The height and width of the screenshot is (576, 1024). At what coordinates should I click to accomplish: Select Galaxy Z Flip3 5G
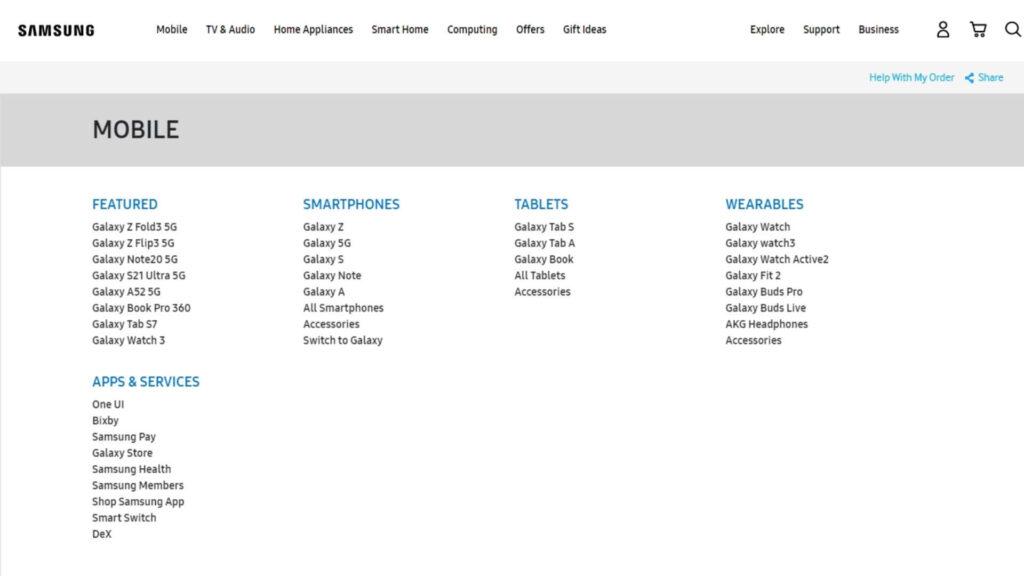(x=133, y=243)
